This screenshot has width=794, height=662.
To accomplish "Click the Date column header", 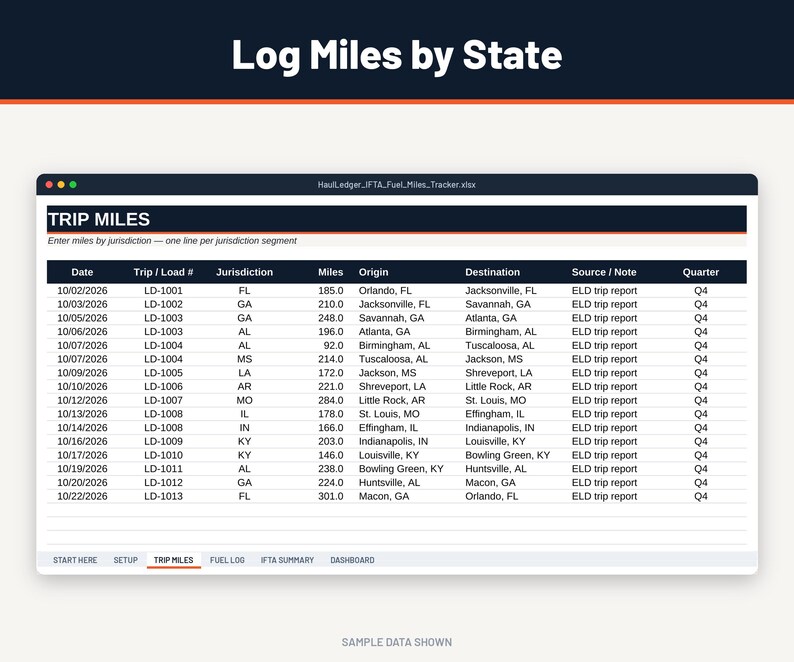I will [82, 272].
